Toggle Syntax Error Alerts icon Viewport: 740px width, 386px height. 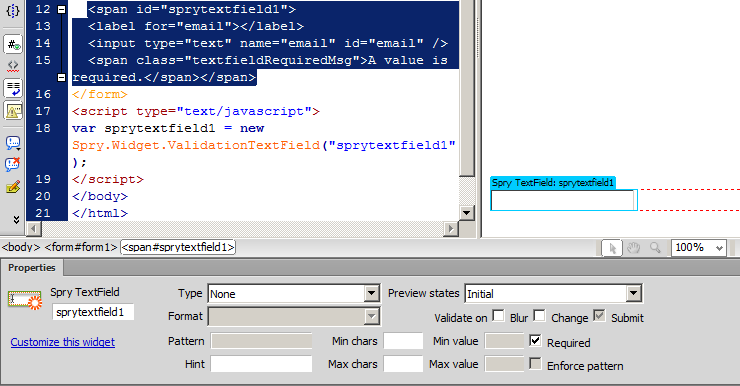tap(13, 111)
